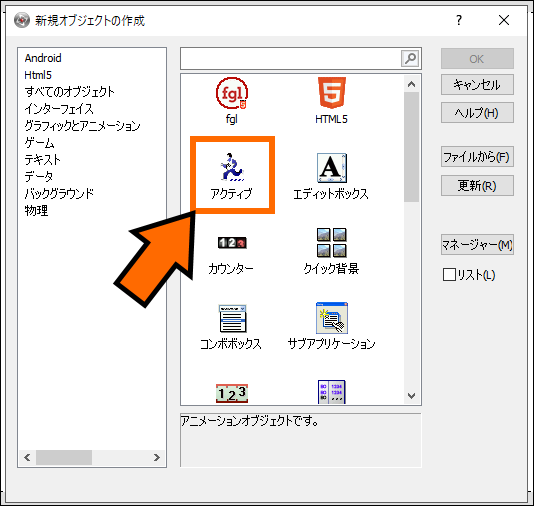This screenshot has width=534, height=506.
Task: Open the Android category
Action: pos(43,58)
